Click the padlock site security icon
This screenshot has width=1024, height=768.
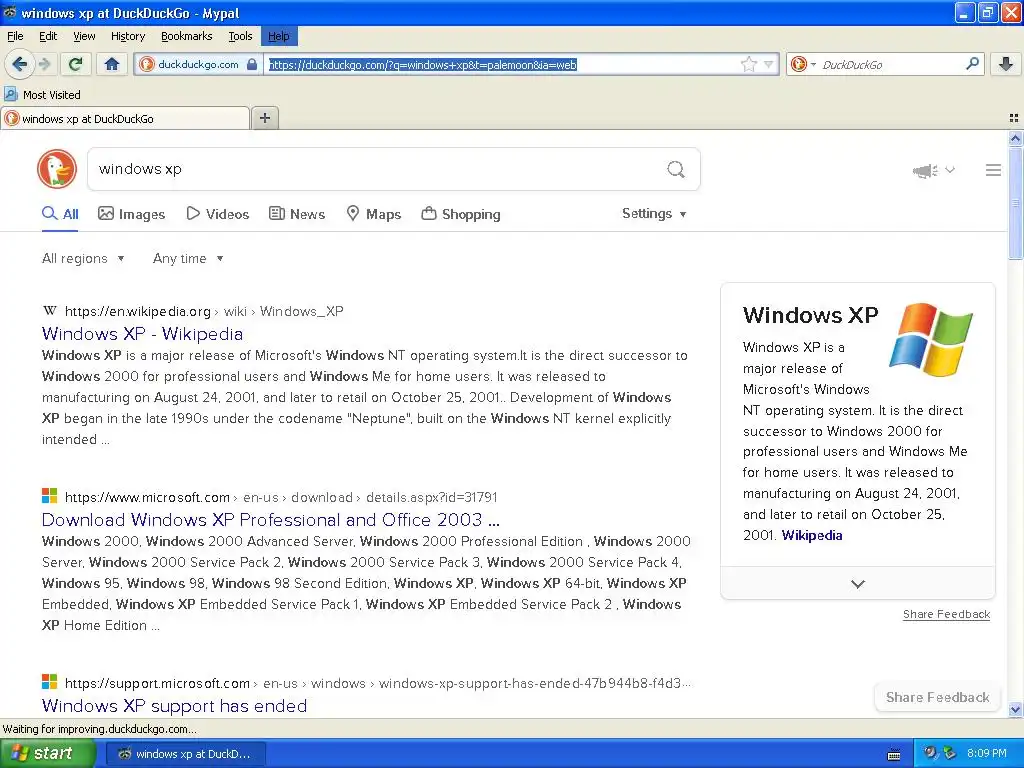[x=252, y=64]
